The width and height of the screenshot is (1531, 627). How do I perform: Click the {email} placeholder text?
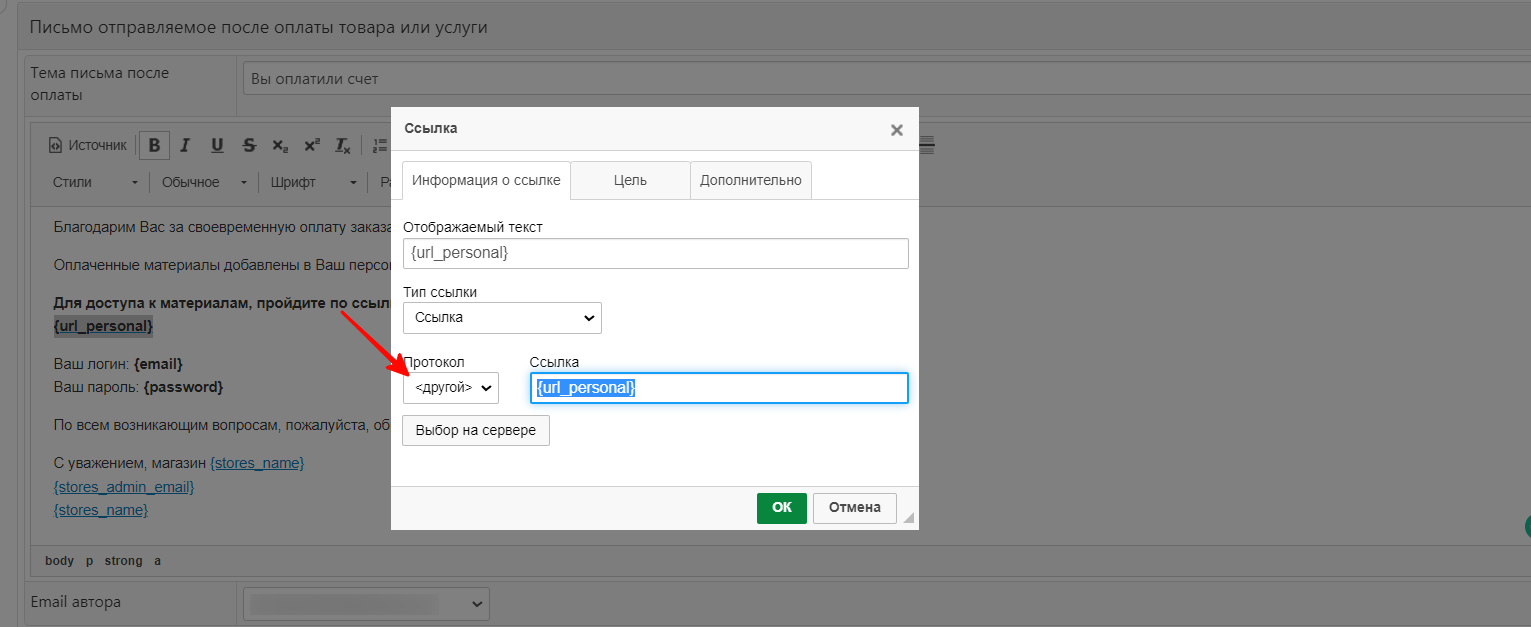158,364
